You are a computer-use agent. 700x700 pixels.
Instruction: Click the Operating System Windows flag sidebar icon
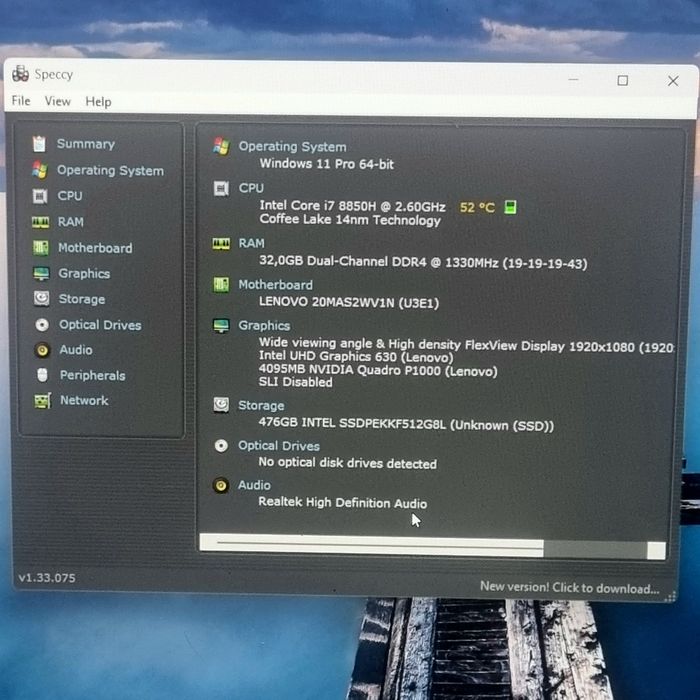tap(39, 170)
